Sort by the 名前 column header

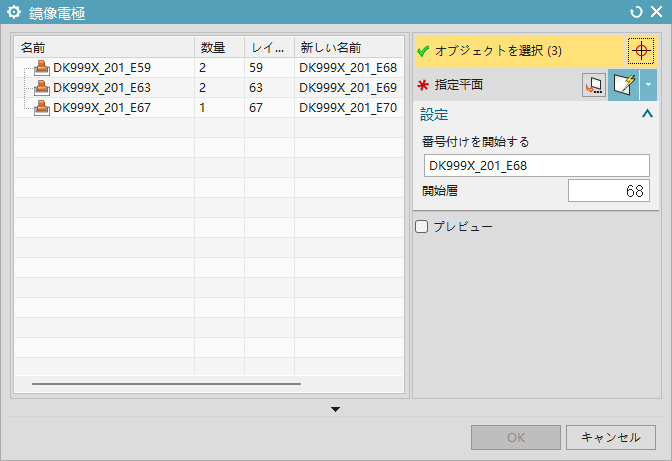(104, 48)
